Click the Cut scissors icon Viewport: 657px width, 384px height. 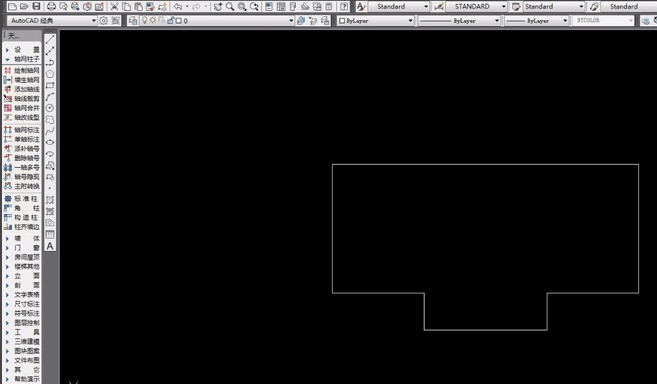(x=114, y=6)
